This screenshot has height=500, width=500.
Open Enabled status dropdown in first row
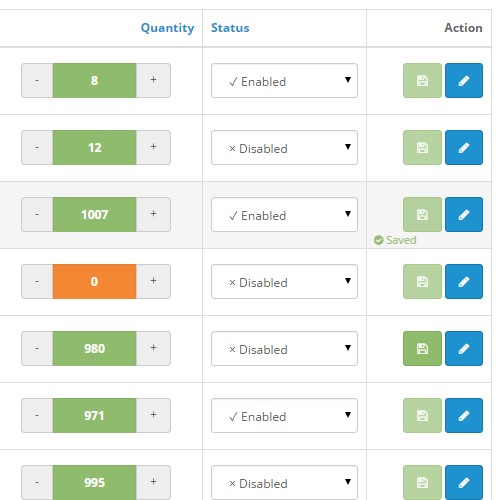[x=284, y=81]
